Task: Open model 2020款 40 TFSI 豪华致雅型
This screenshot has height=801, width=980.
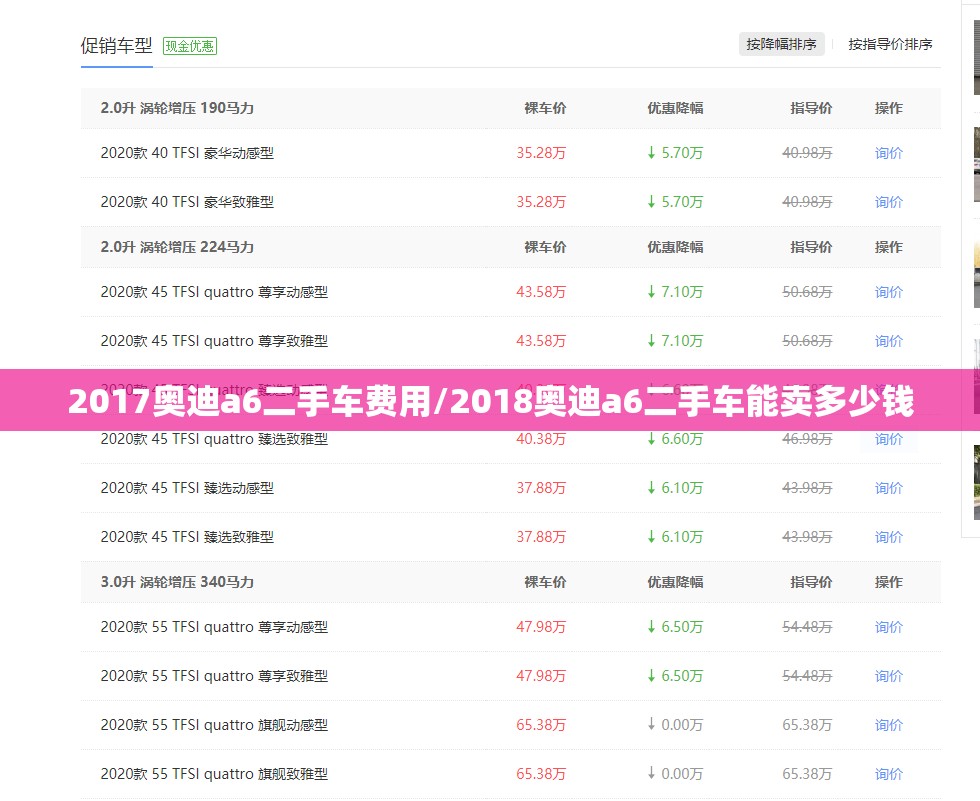Action: 187,202
